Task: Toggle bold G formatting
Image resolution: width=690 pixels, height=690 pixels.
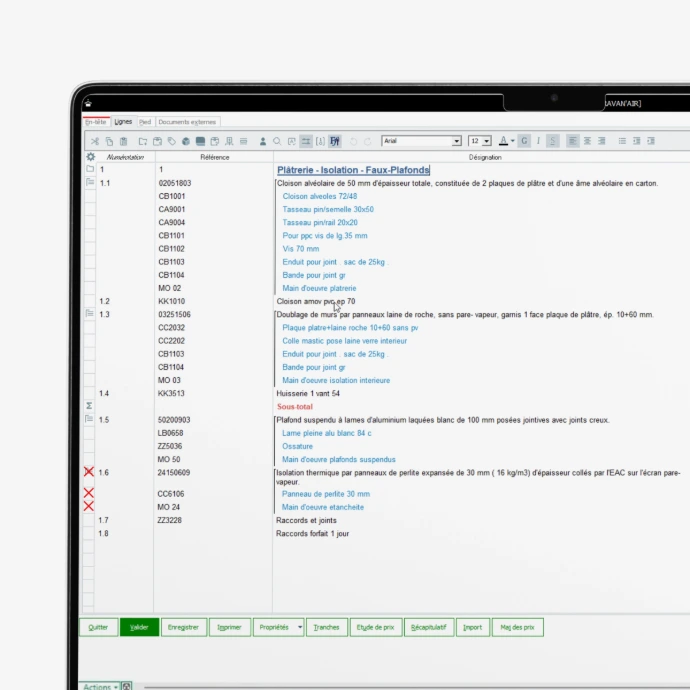Action: tap(524, 141)
